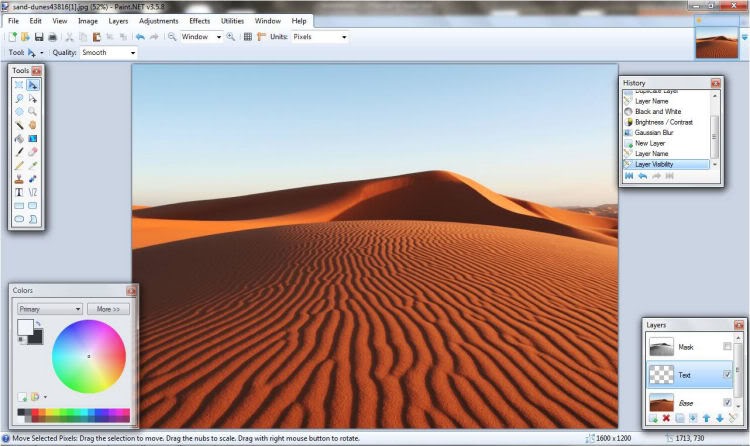
Task: Select the Move Selection tool
Action: [x=33, y=98]
